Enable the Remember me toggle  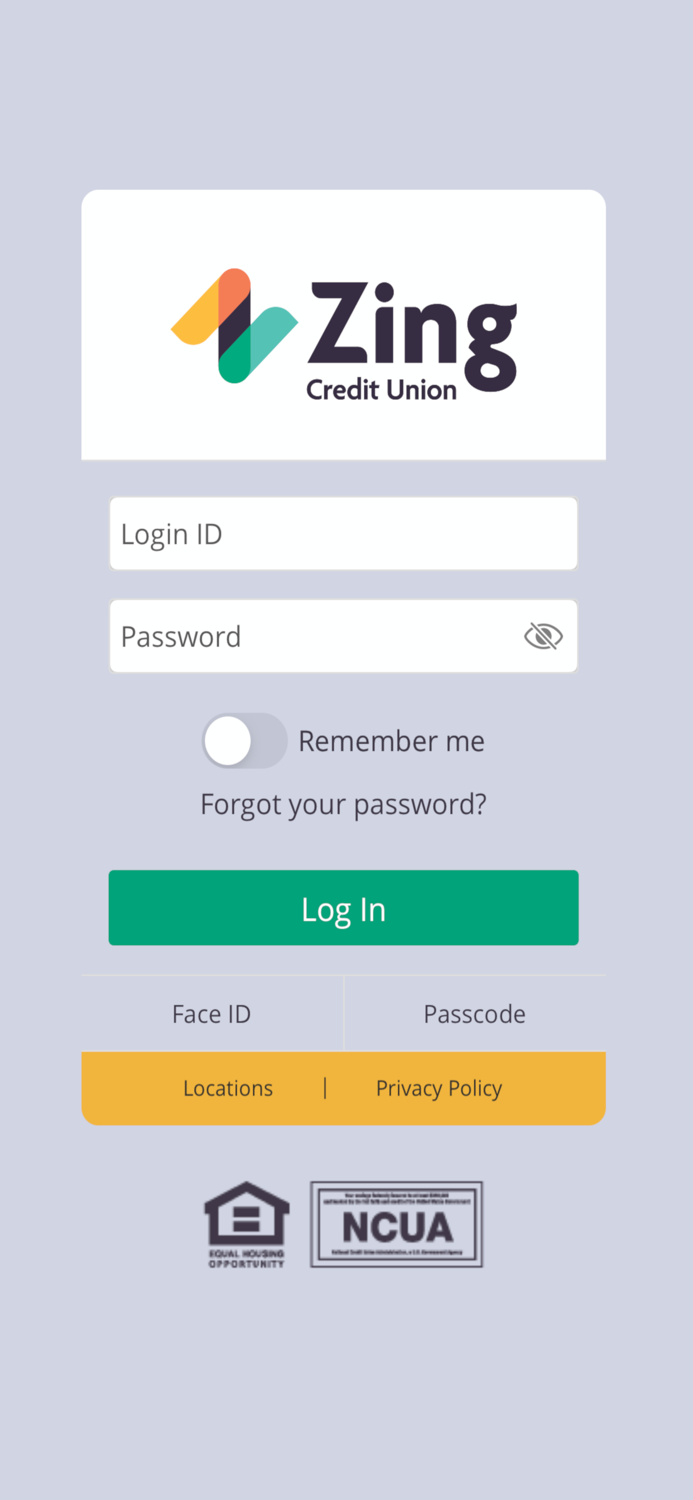click(245, 740)
